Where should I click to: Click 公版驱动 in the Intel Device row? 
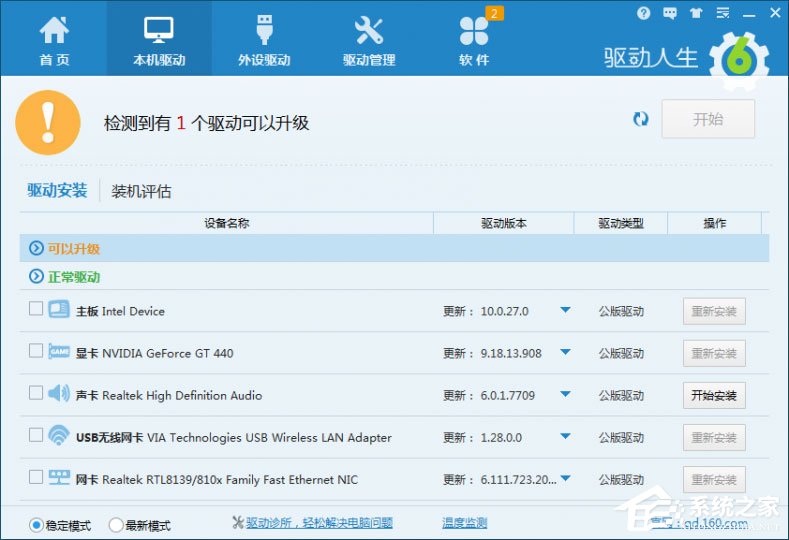pos(621,312)
